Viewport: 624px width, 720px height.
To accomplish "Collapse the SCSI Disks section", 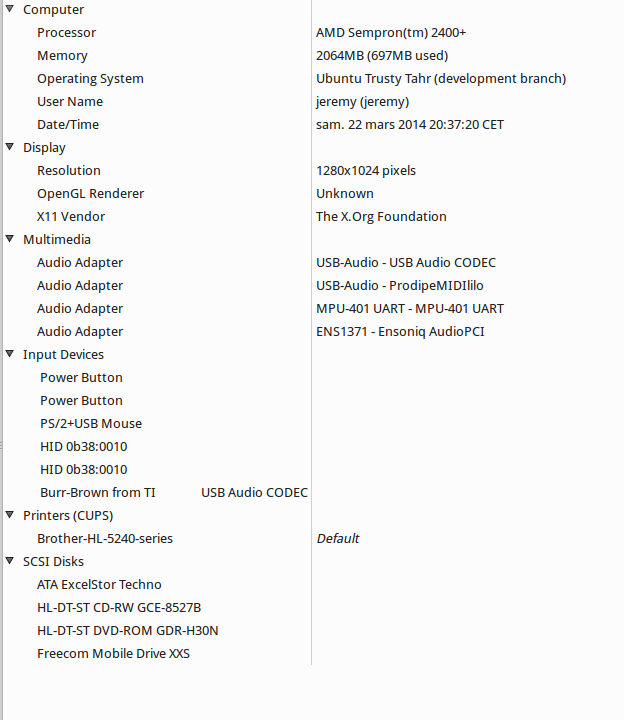I will point(10,562).
